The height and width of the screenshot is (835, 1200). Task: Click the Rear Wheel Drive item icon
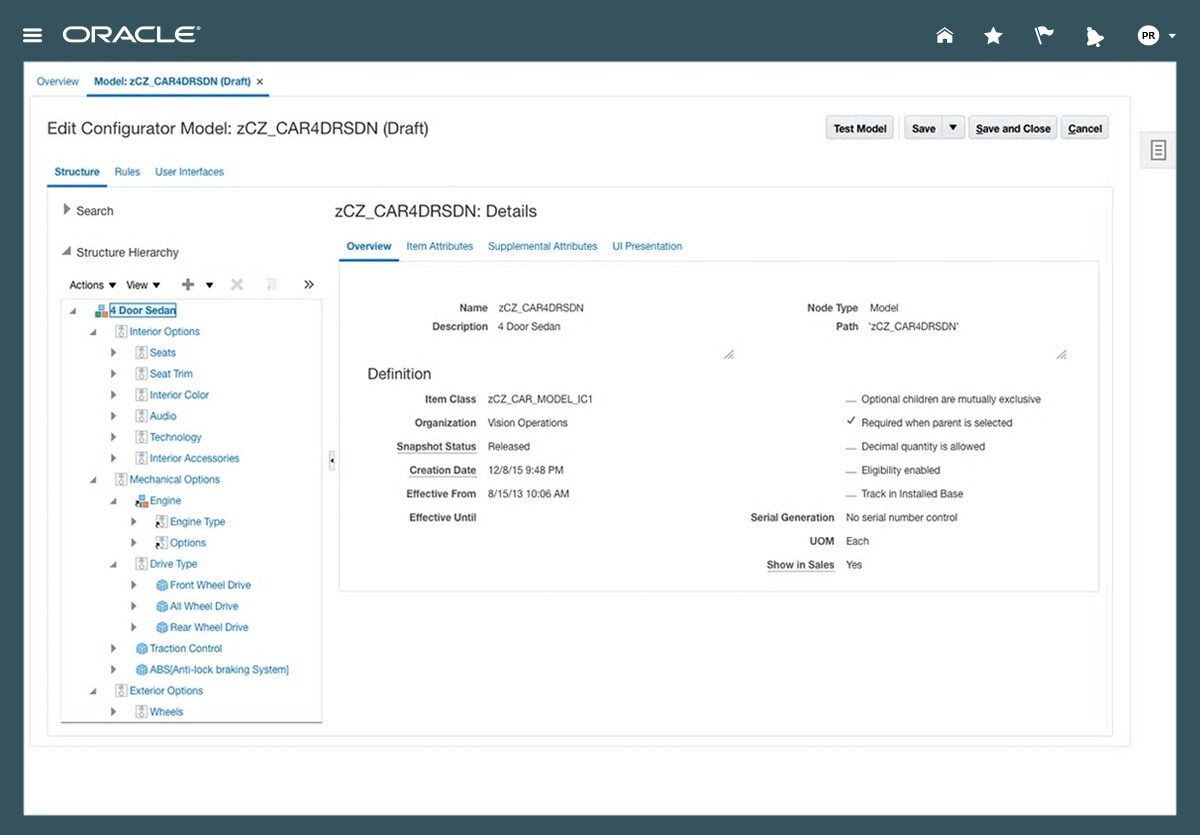162,627
